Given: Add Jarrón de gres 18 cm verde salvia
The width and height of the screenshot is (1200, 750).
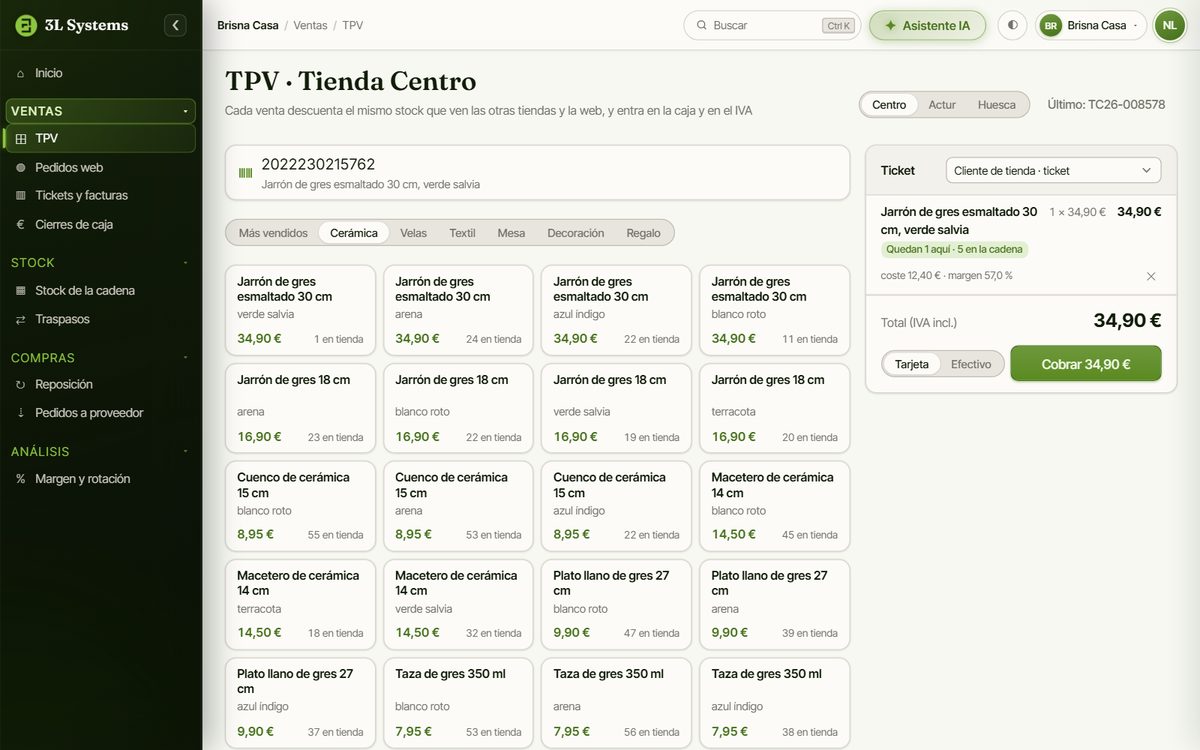Looking at the screenshot, I should pyautogui.click(x=616, y=408).
